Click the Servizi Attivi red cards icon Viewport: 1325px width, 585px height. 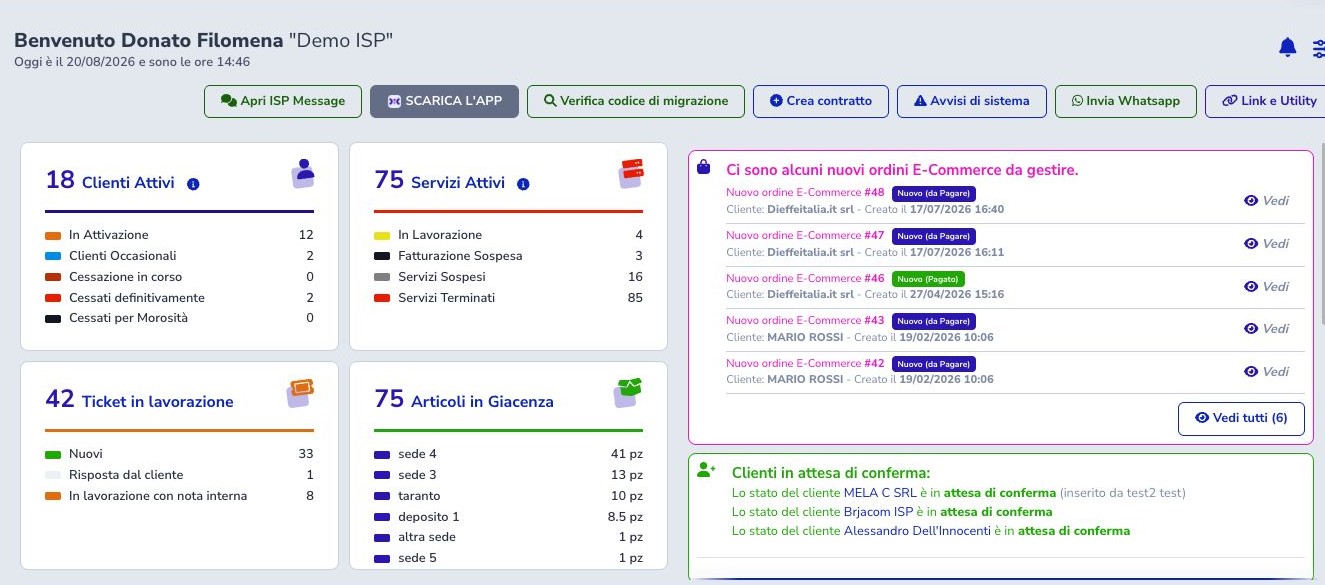point(630,173)
